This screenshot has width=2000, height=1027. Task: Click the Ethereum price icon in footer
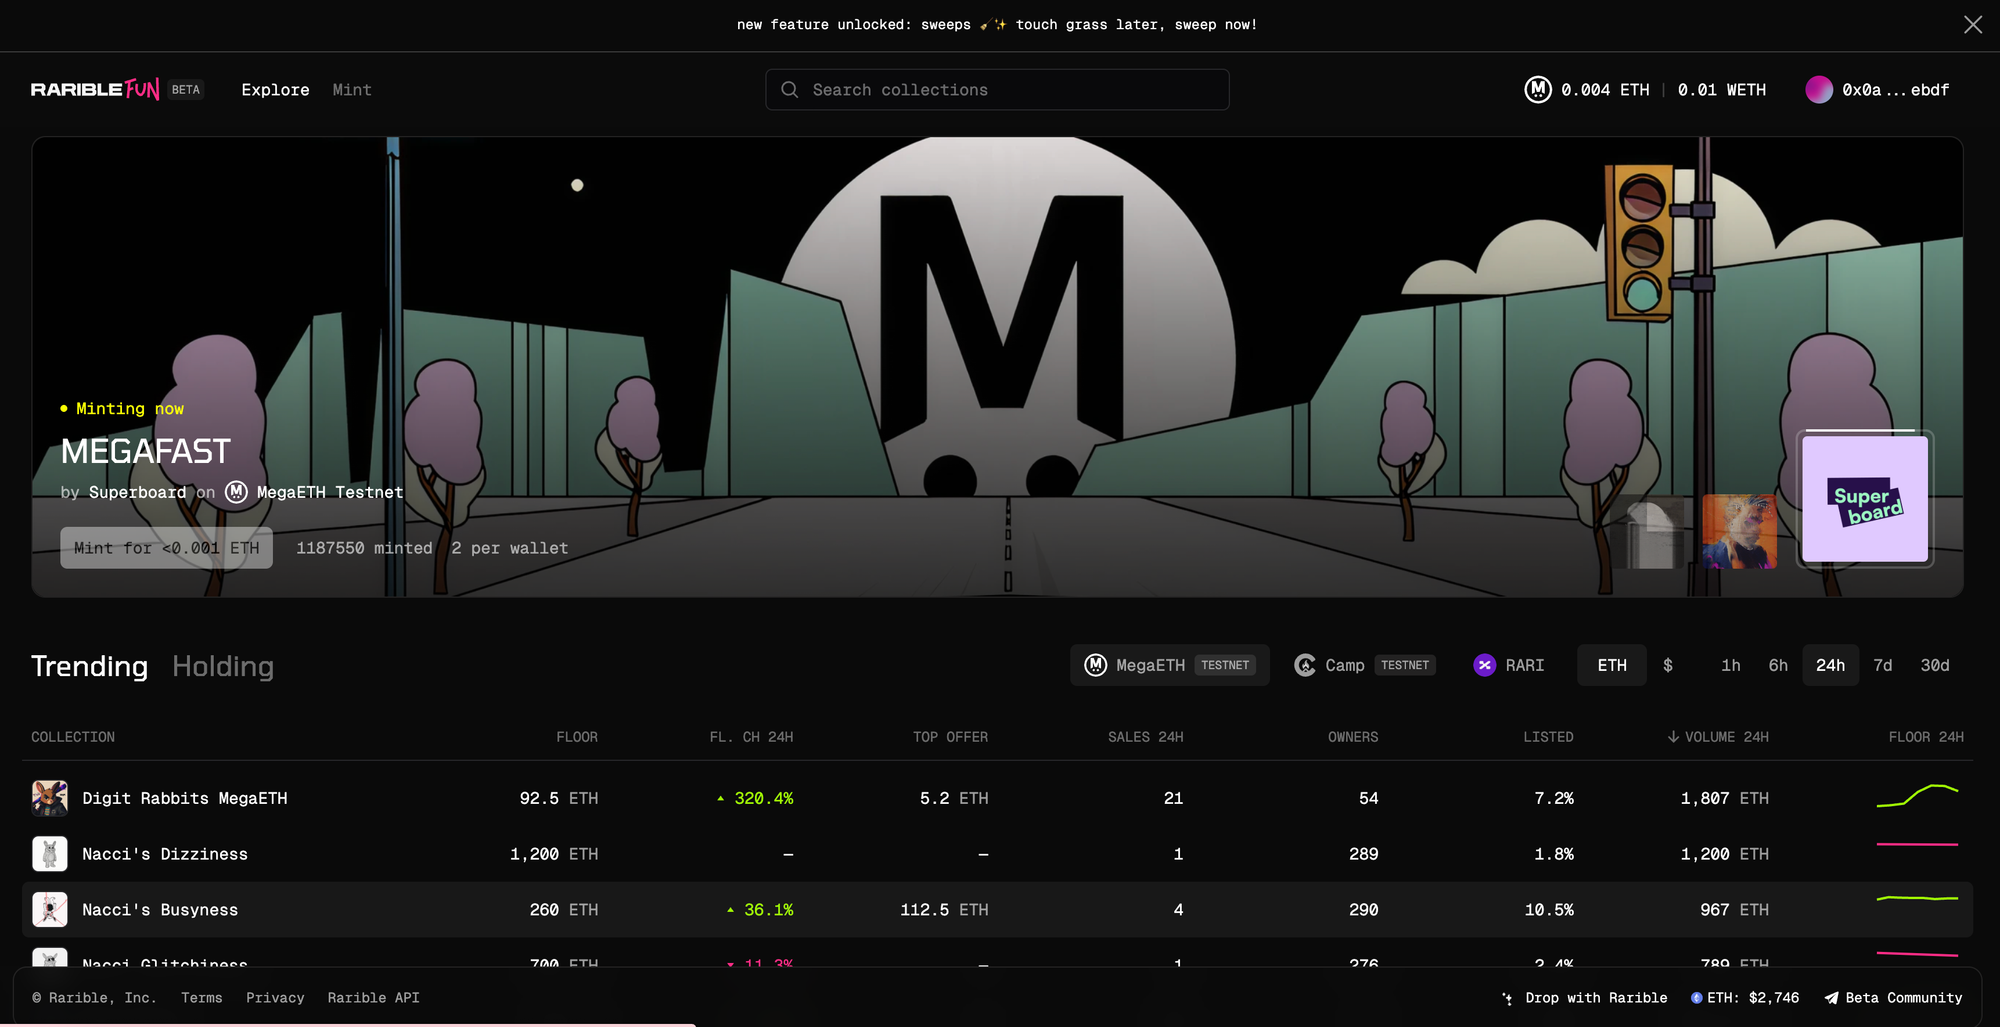[1696, 998]
